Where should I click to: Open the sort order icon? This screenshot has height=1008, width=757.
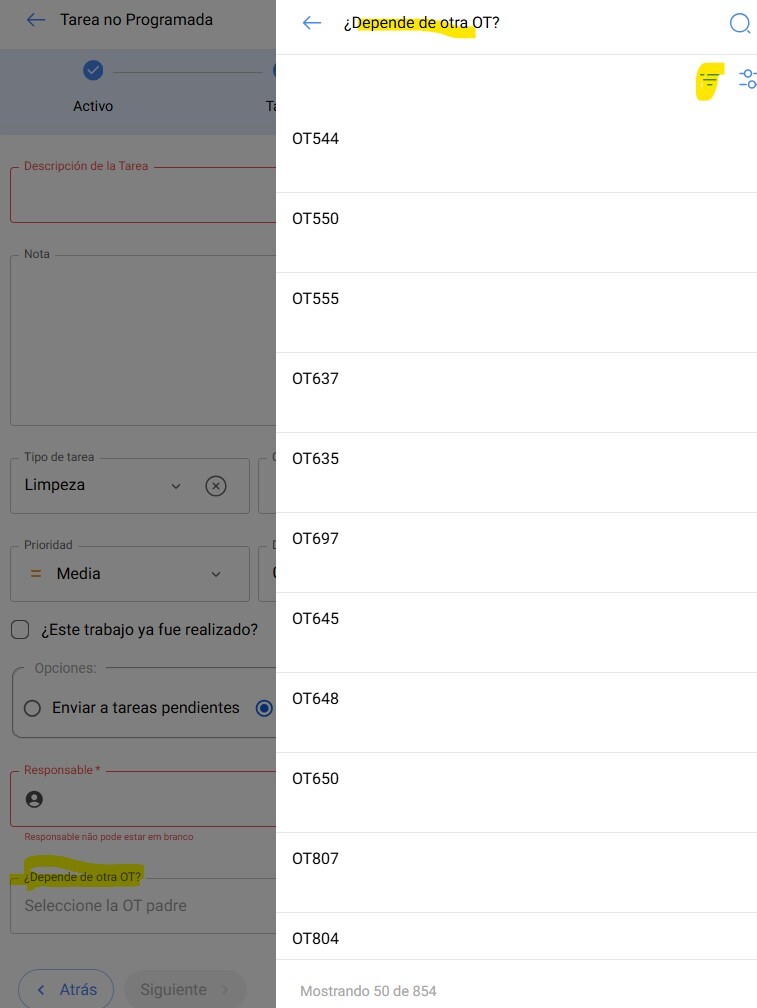[x=709, y=80]
